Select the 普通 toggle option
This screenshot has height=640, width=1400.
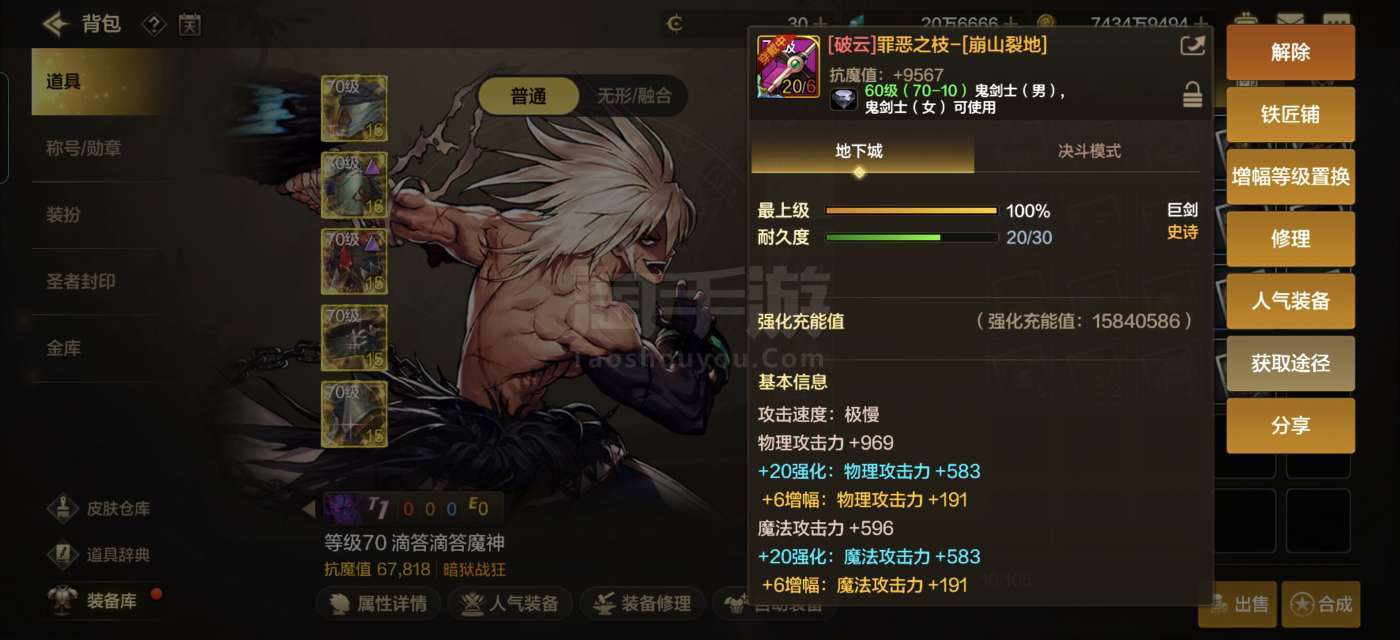529,96
